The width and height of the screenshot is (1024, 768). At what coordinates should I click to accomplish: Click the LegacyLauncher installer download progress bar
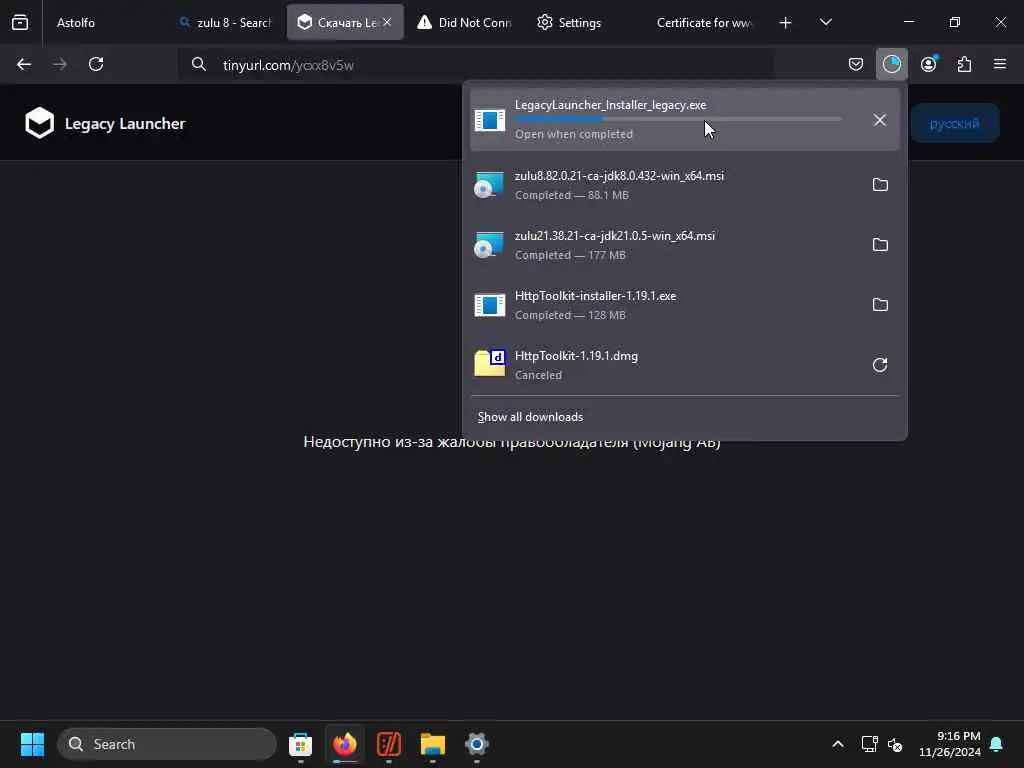[x=677, y=120]
